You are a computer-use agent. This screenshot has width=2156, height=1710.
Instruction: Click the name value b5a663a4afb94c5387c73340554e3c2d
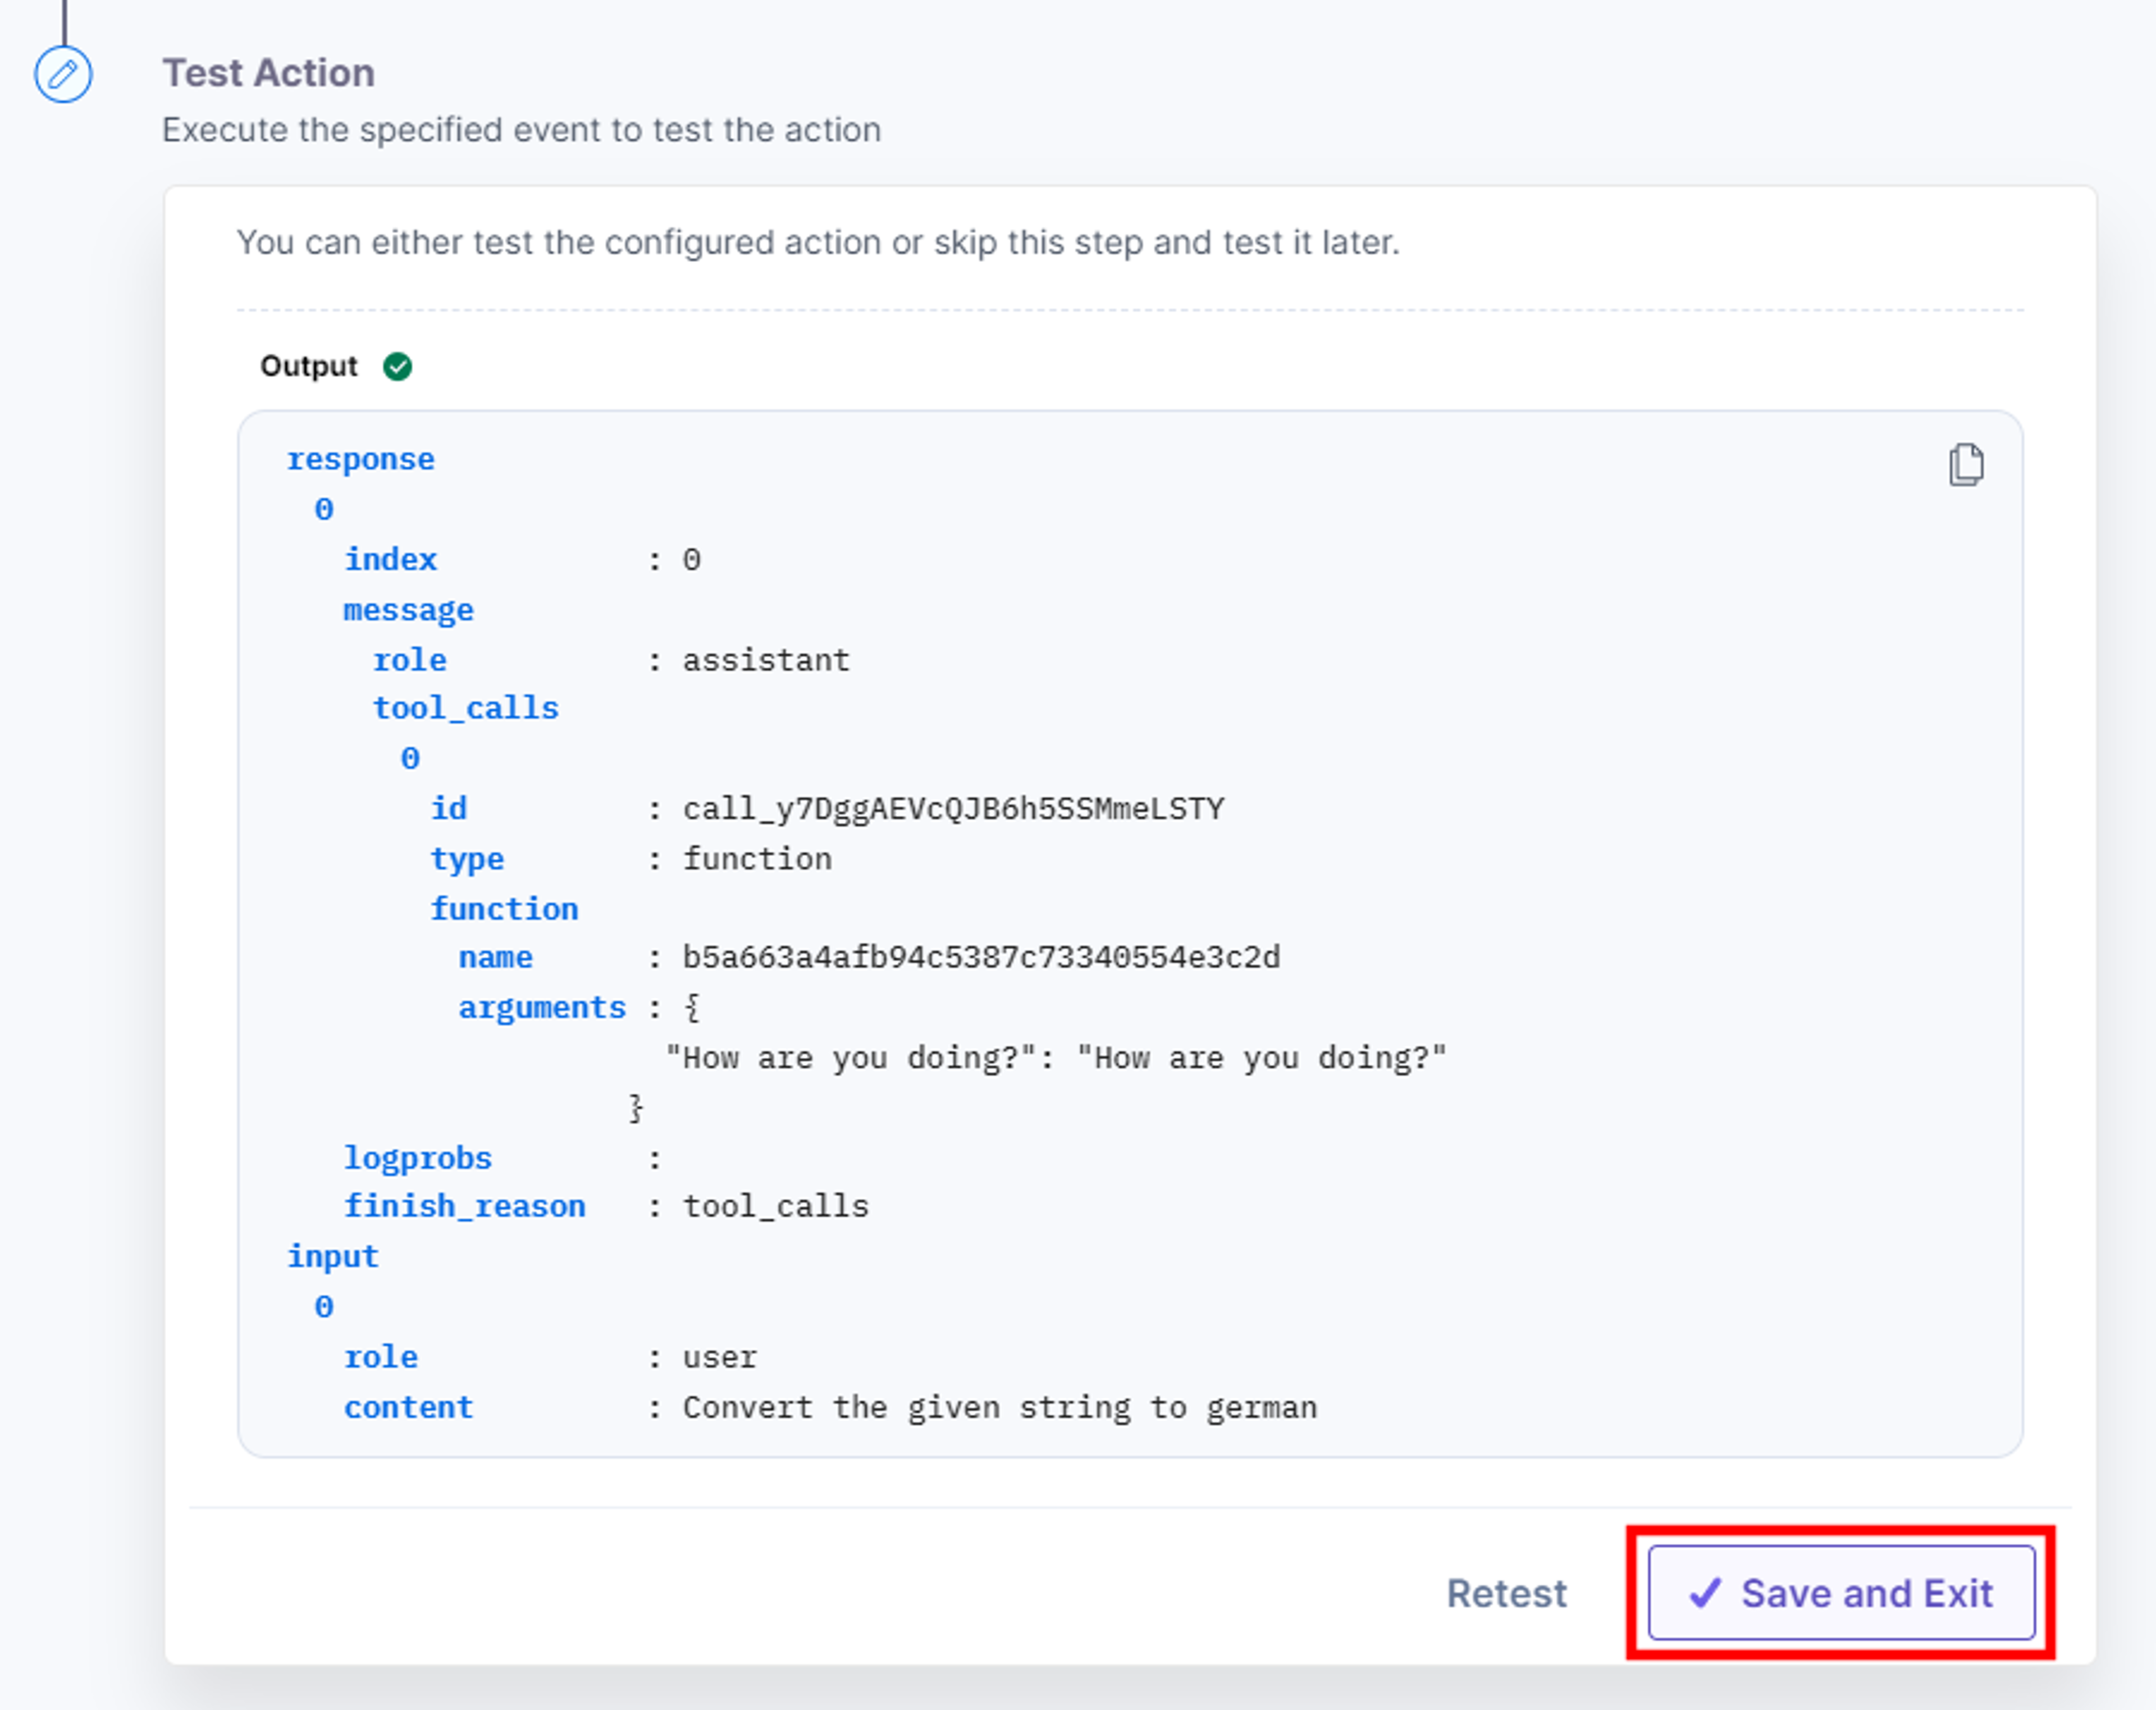981,957
